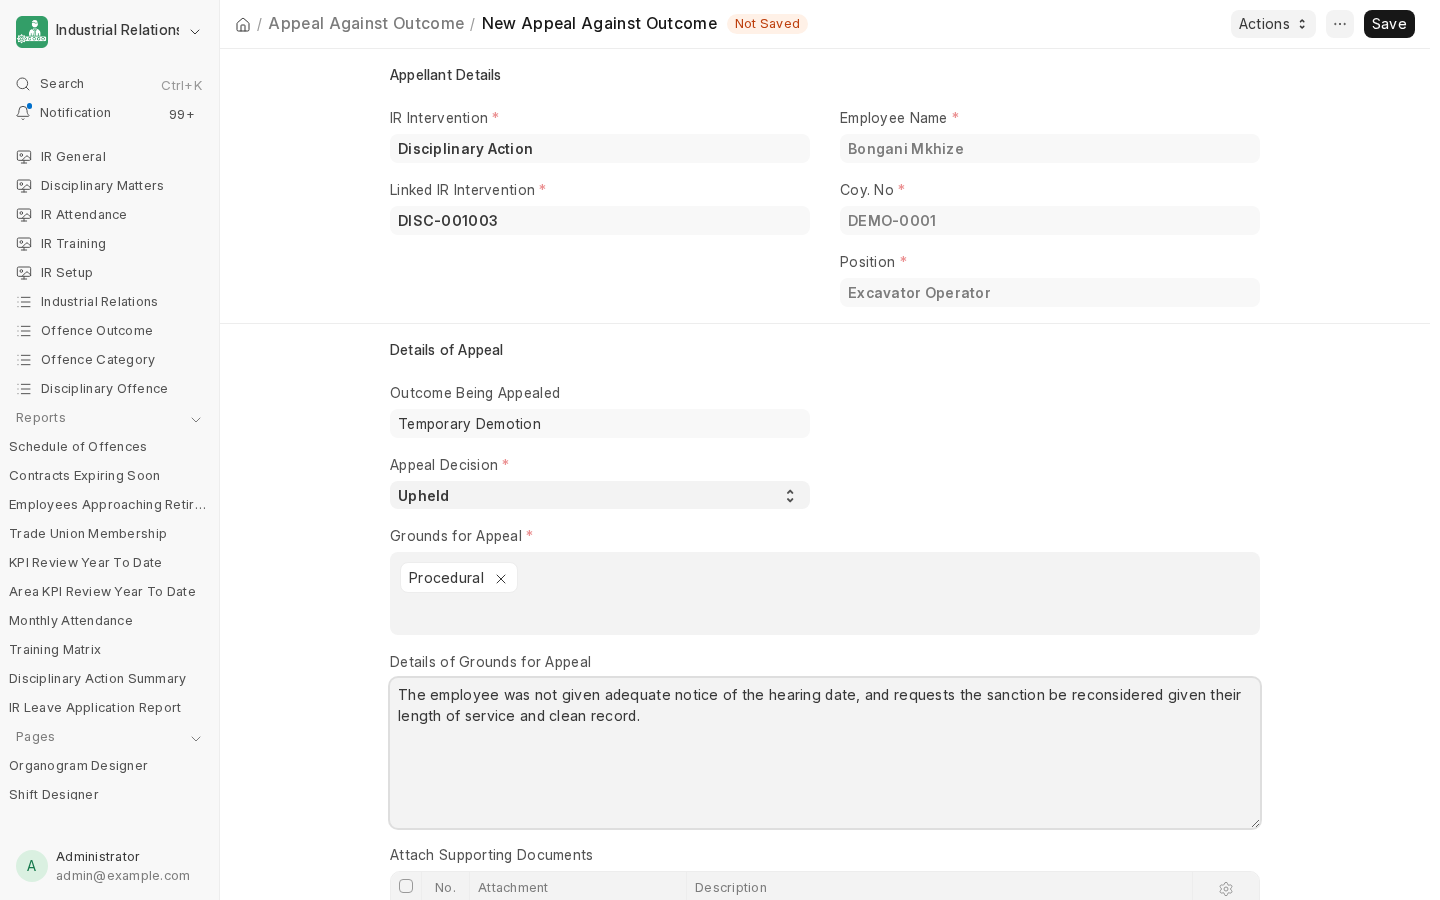This screenshot has height=900, width=1440.
Task: Go to home via breadcrumb icon
Action: click(243, 24)
